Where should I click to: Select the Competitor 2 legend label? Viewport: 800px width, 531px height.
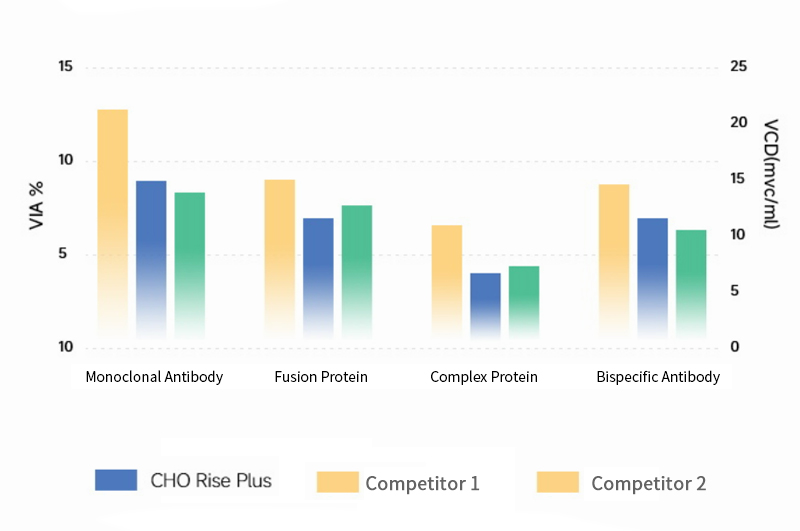tap(648, 484)
